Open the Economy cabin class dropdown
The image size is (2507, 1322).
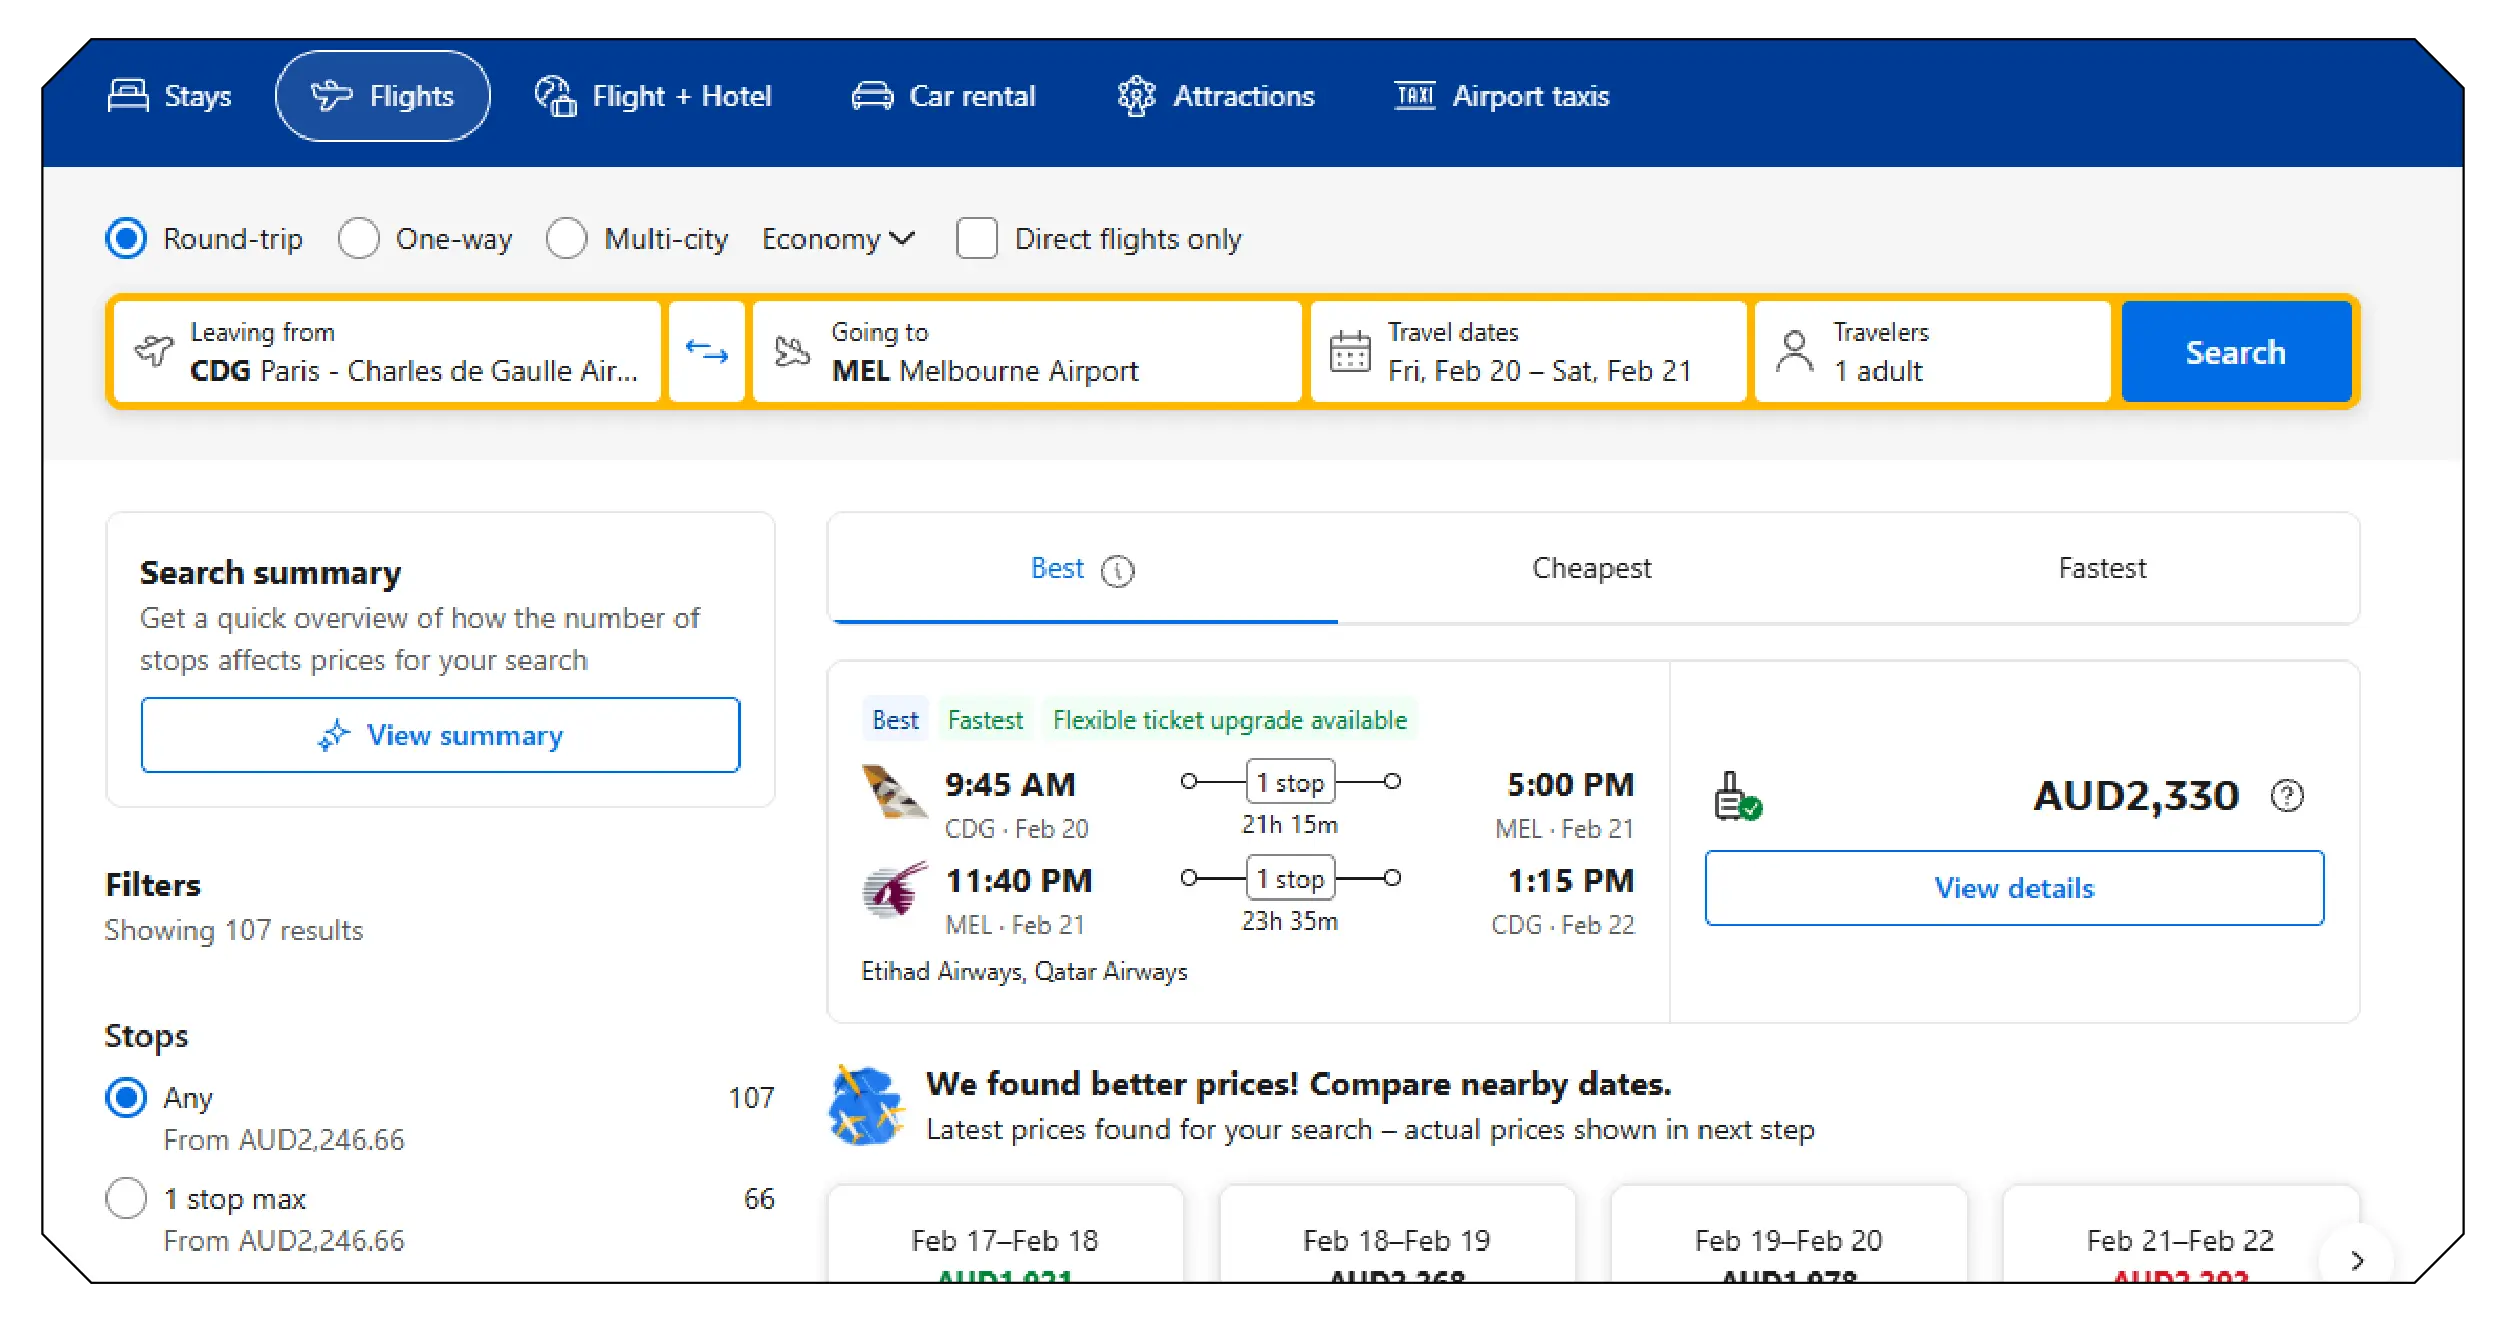(x=836, y=238)
